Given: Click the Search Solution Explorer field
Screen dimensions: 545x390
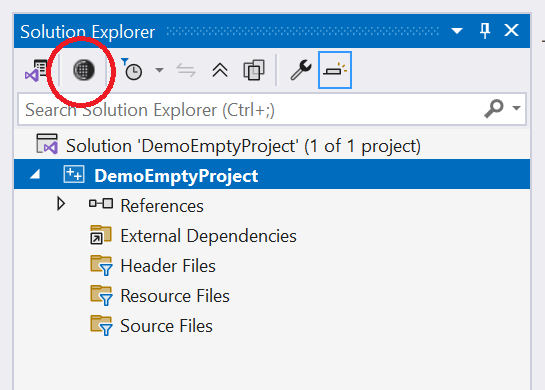Looking at the screenshot, I should click(250, 110).
